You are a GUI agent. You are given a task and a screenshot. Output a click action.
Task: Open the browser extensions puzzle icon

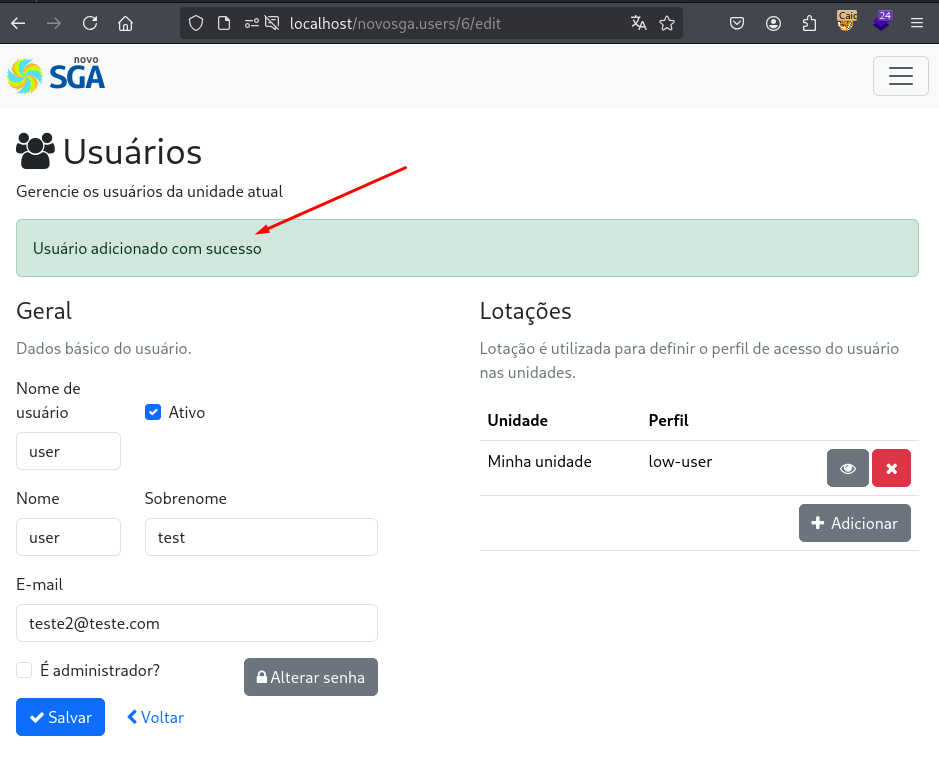click(x=810, y=23)
